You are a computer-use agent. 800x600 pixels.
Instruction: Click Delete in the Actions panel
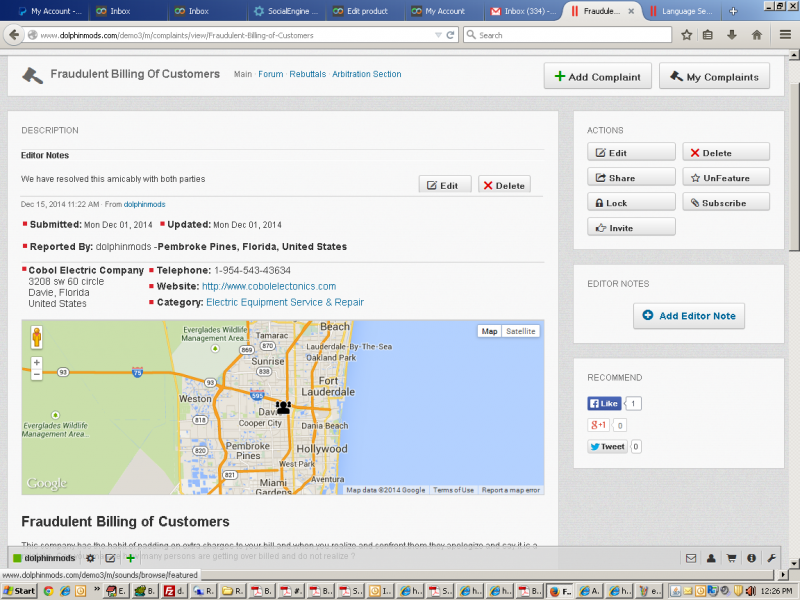click(726, 153)
